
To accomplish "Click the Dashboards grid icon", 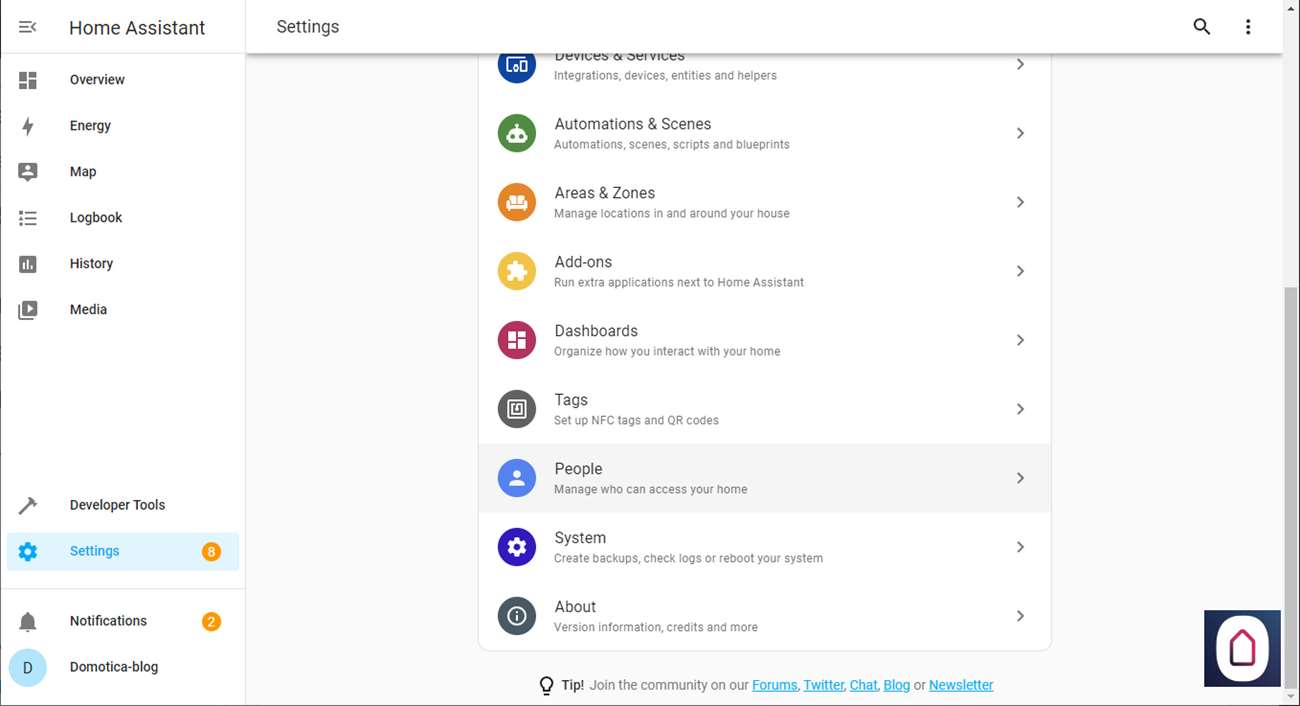I will [x=517, y=340].
